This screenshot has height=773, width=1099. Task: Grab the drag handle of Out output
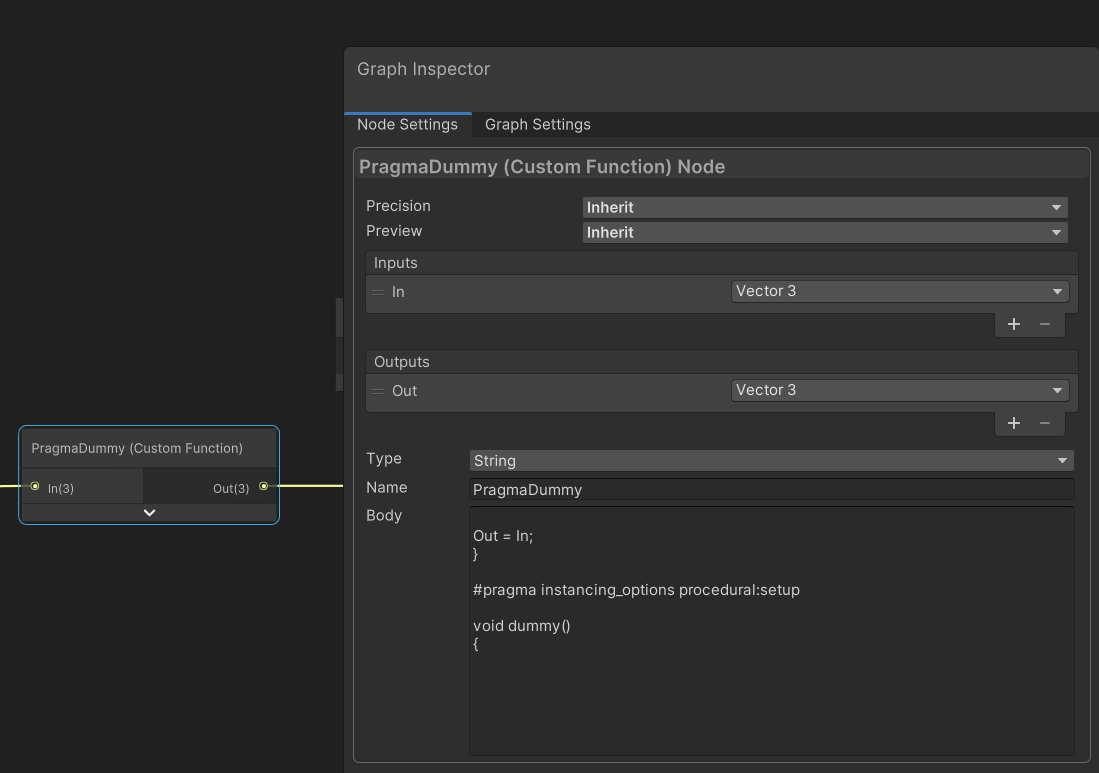click(x=378, y=391)
